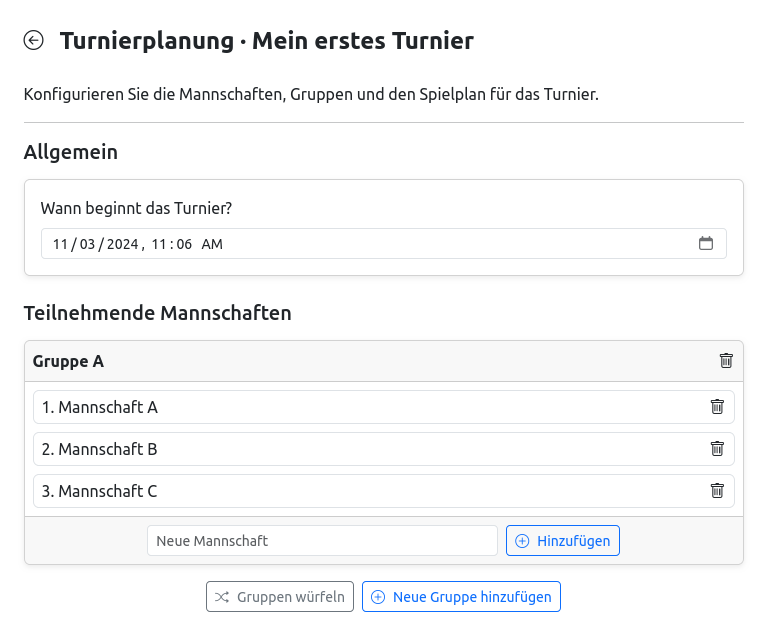Click the year 2024 in date field
This screenshot has width=771, height=631.
point(122,244)
